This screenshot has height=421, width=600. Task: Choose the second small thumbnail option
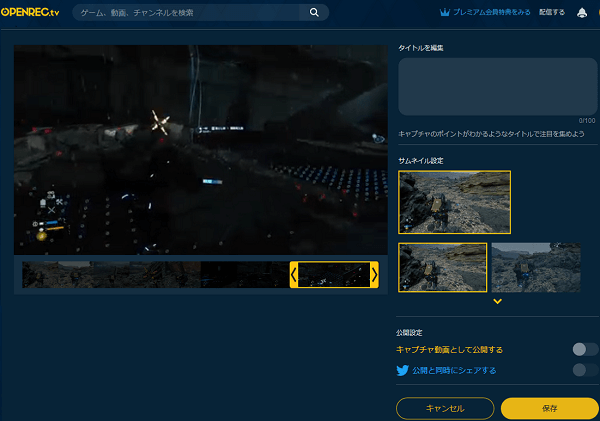[x=536, y=268]
